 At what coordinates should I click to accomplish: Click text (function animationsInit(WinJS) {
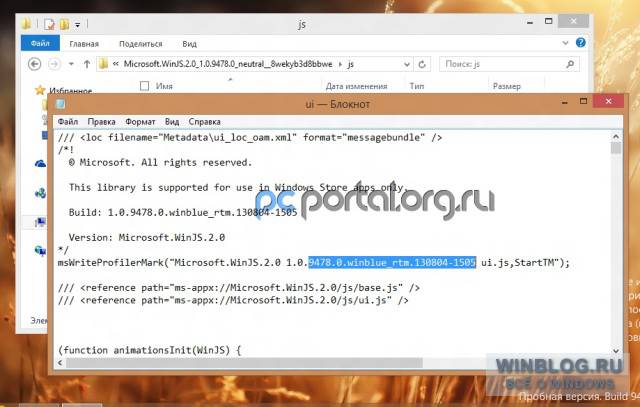pyautogui.click(x=150, y=350)
